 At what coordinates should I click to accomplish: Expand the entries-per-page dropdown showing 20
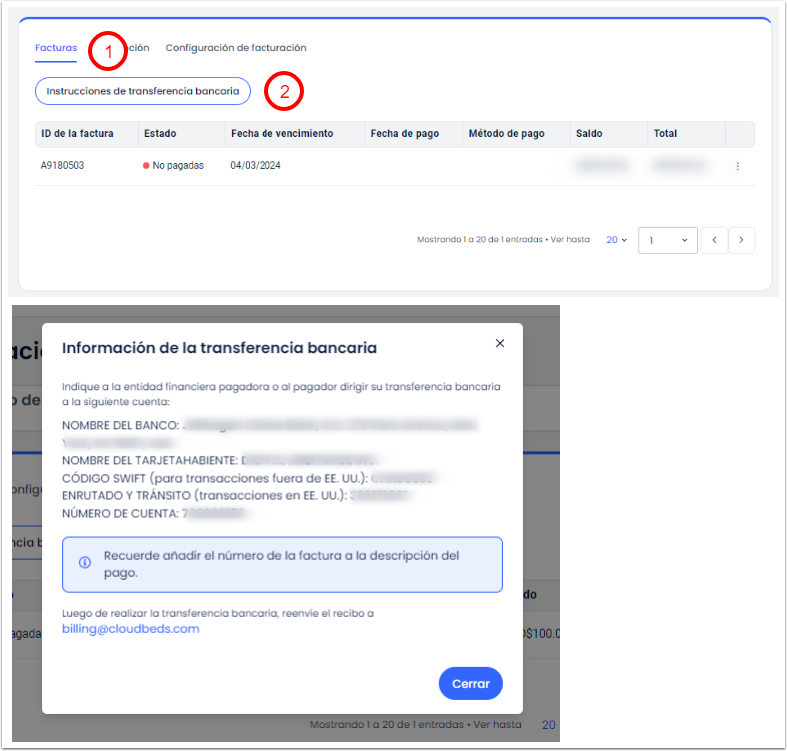click(x=616, y=240)
